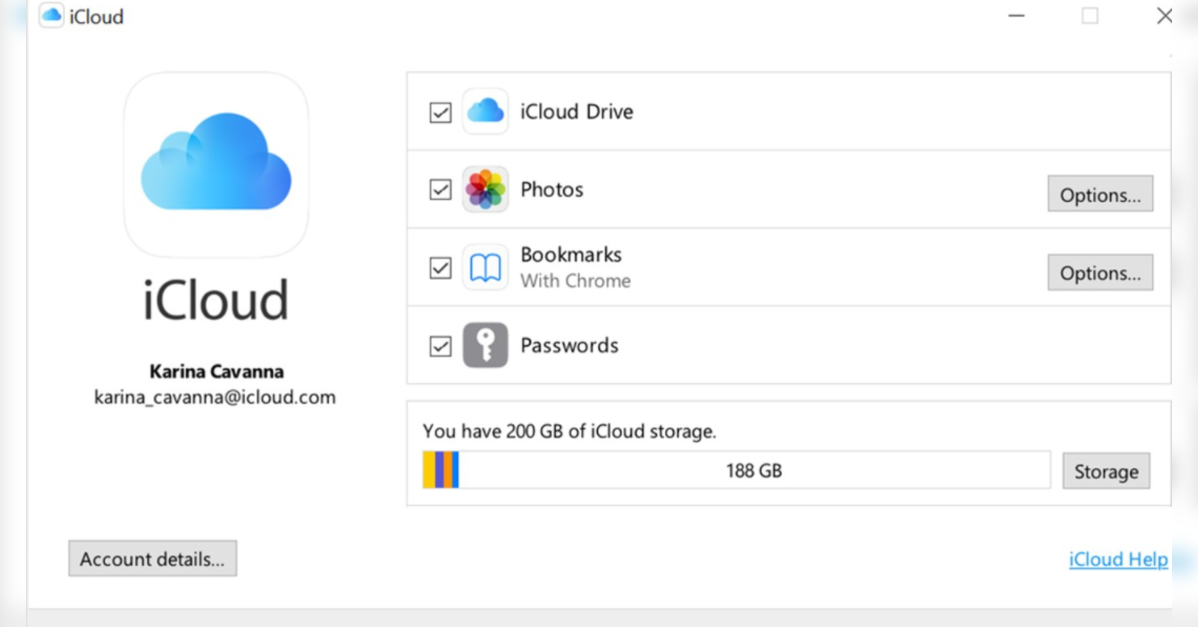This screenshot has height=627, width=1198.
Task: Click the yellow segment of storage bar
Action: 429,470
